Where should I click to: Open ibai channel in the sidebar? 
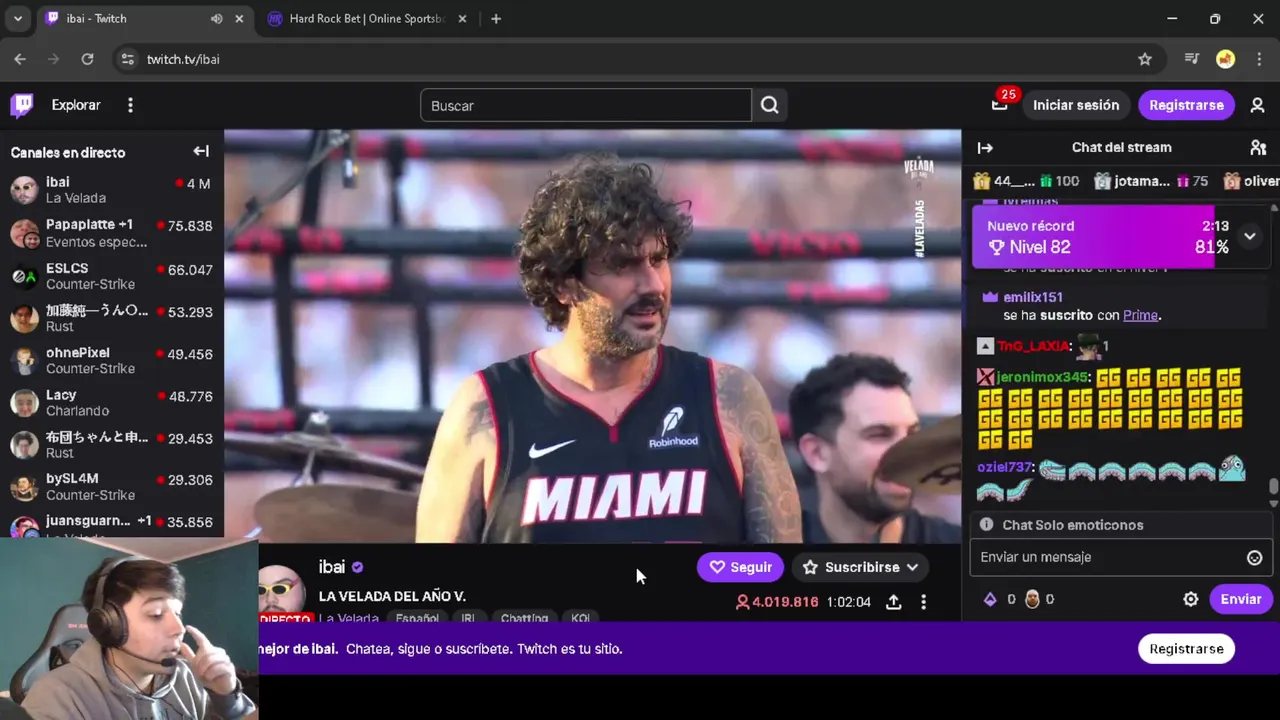coord(111,190)
